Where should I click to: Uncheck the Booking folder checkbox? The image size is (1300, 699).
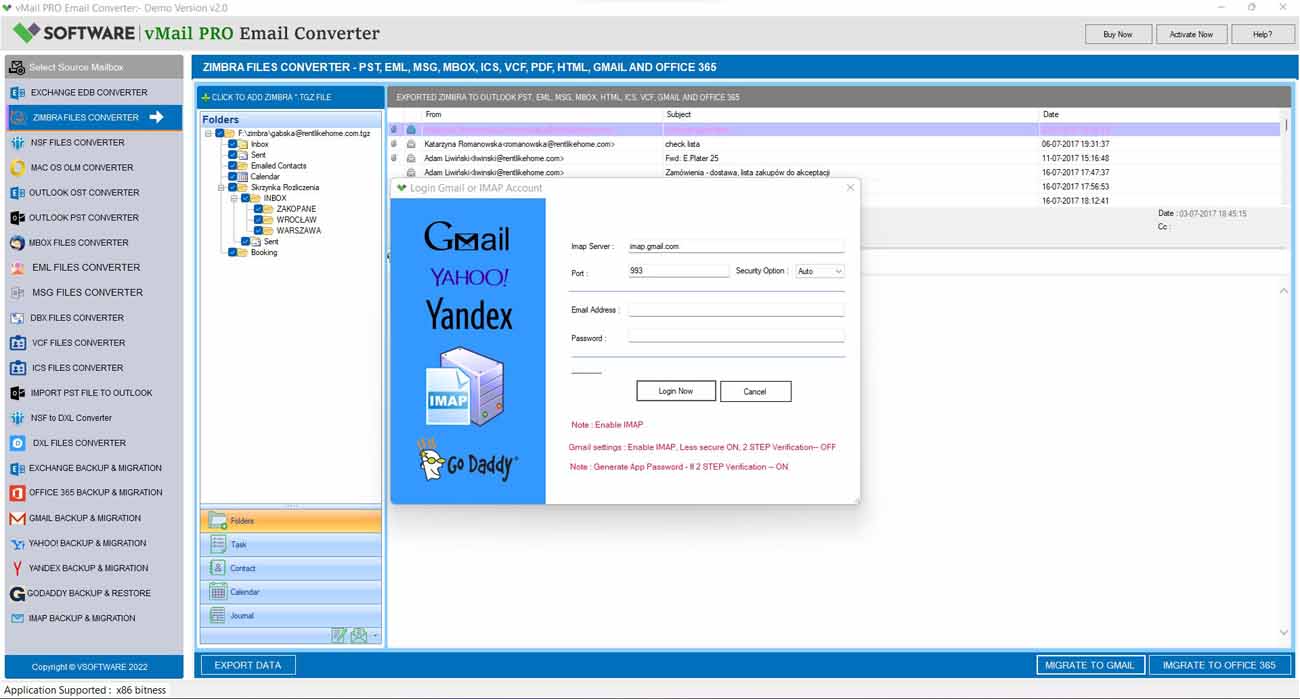click(x=233, y=252)
